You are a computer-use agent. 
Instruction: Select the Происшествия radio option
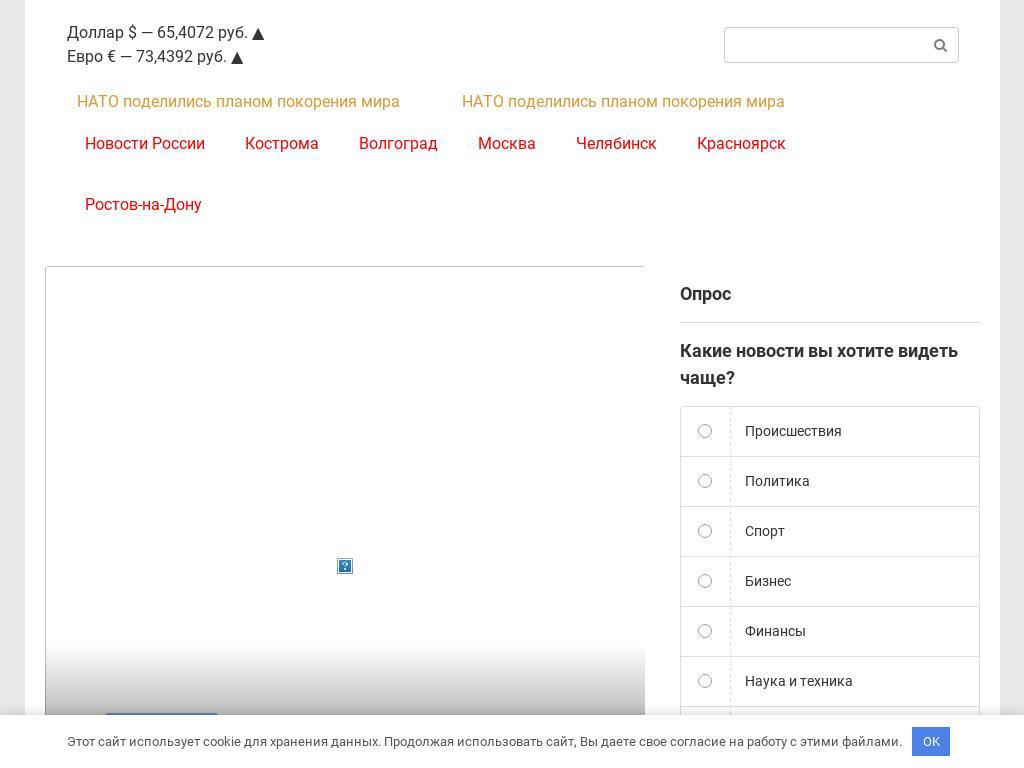(x=705, y=431)
